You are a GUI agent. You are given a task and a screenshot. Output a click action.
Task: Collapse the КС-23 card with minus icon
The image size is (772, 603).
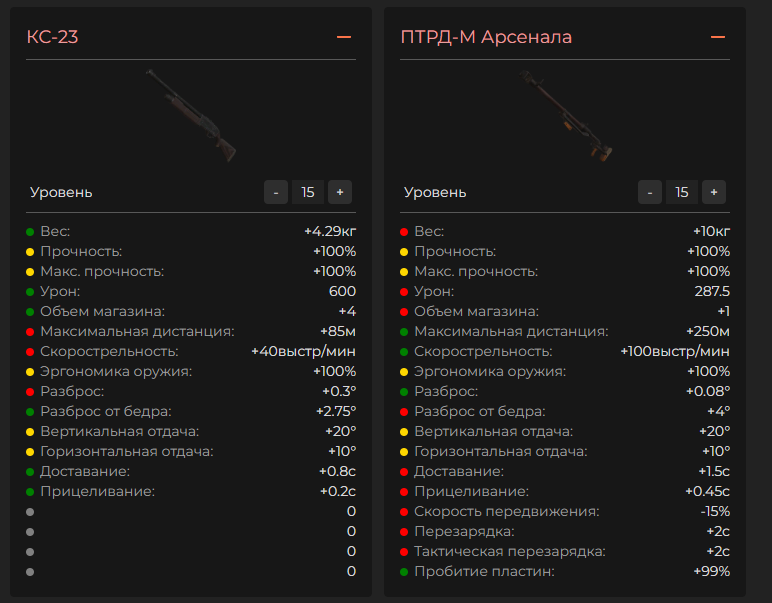pyautogui.click(x=344, y=37)
